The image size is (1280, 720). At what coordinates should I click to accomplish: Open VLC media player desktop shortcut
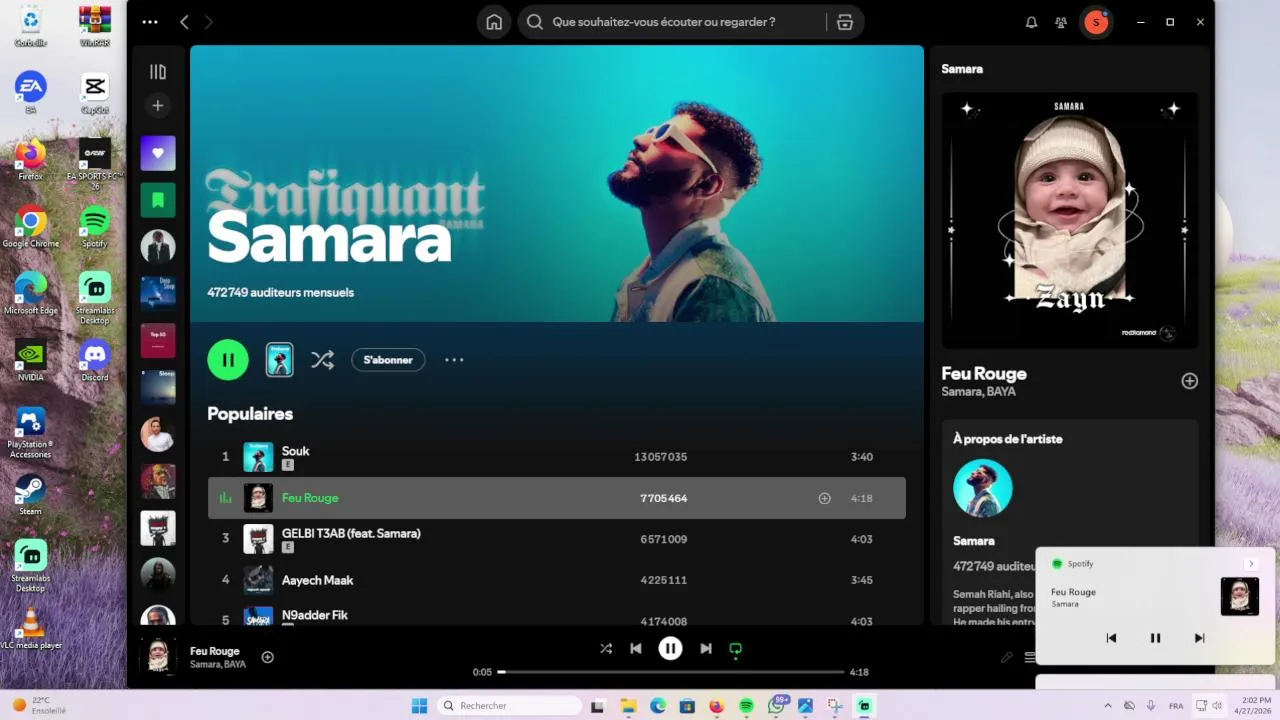[x=31, y=629]
